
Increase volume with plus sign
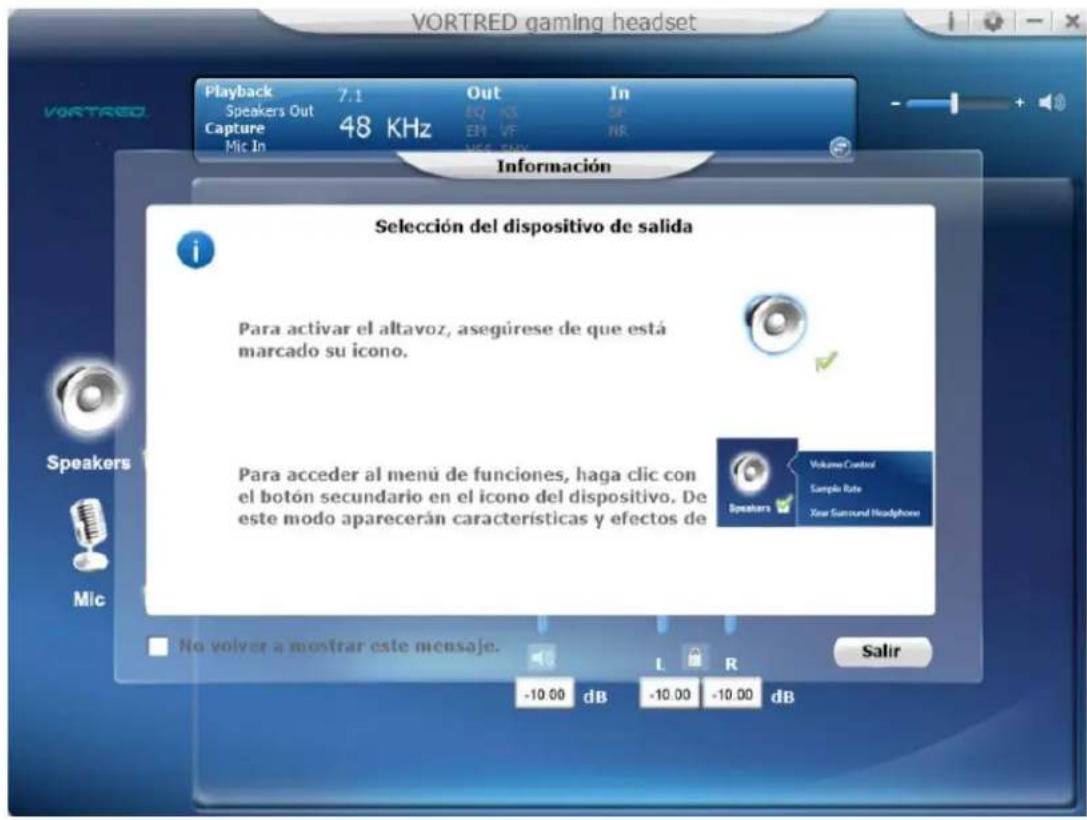(x=1019, y=103)
